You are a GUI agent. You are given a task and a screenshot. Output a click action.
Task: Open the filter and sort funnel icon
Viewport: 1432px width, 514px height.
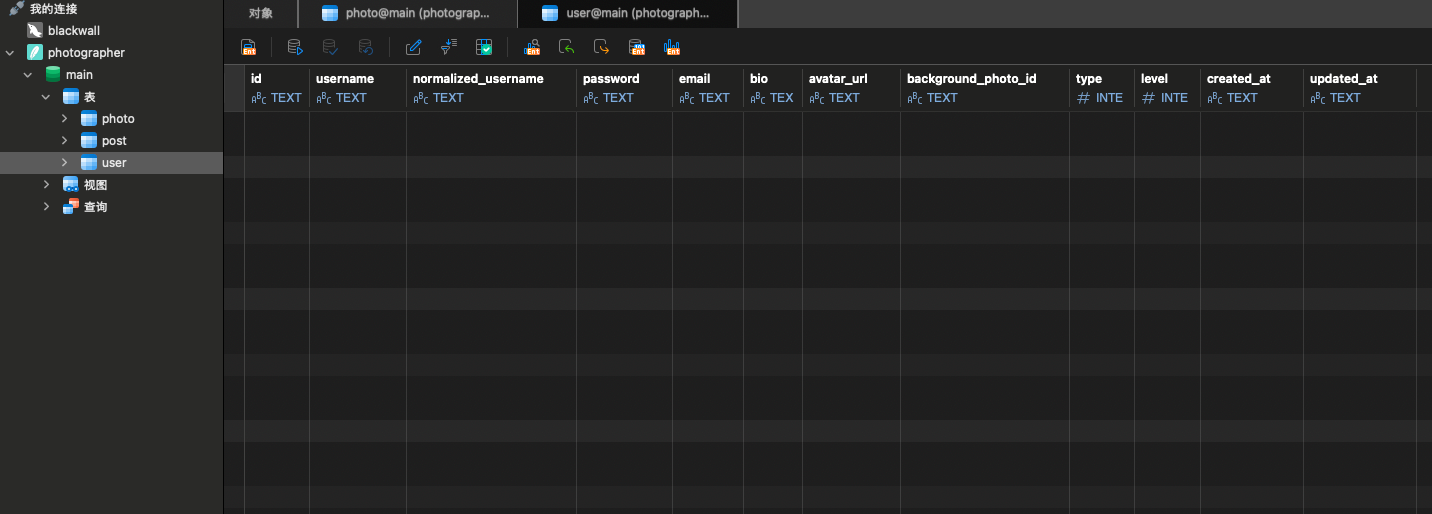(449, 46)
